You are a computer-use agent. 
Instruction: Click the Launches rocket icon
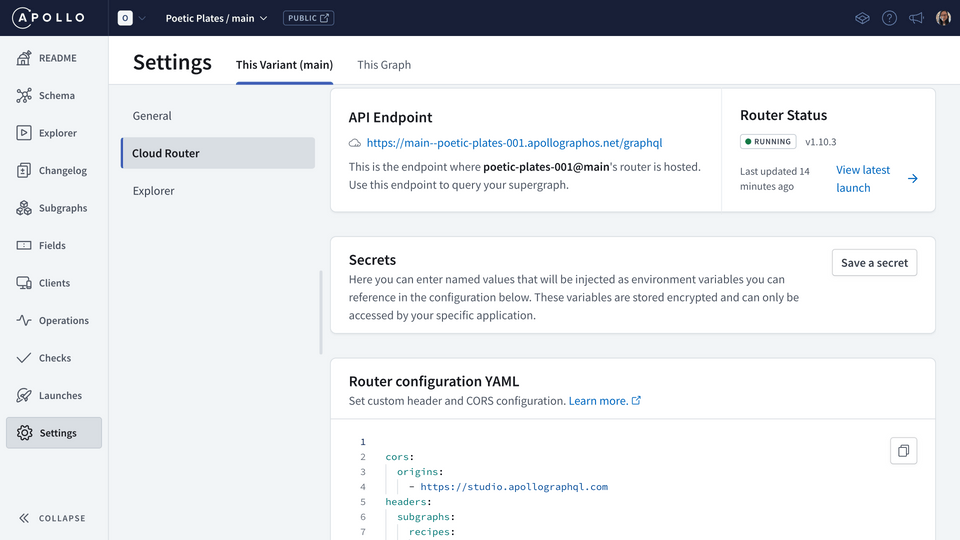(24, 396)
